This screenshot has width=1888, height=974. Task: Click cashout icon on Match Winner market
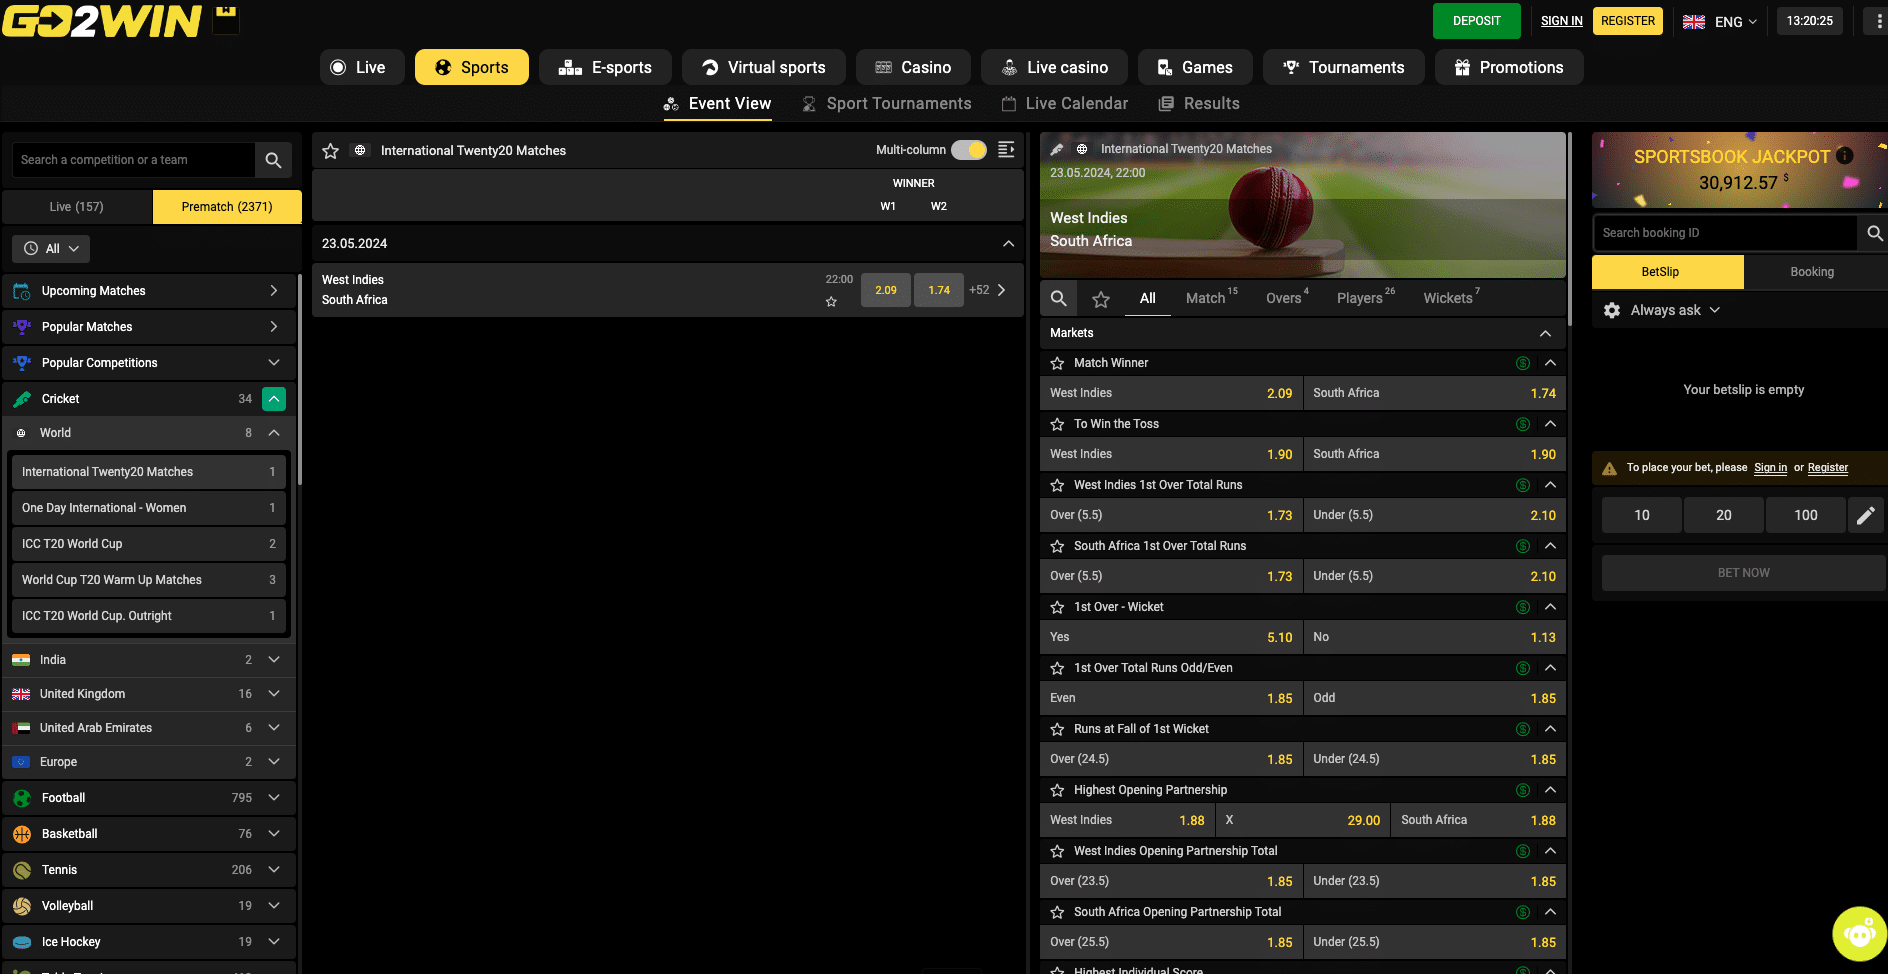(x=1523, y=363)
